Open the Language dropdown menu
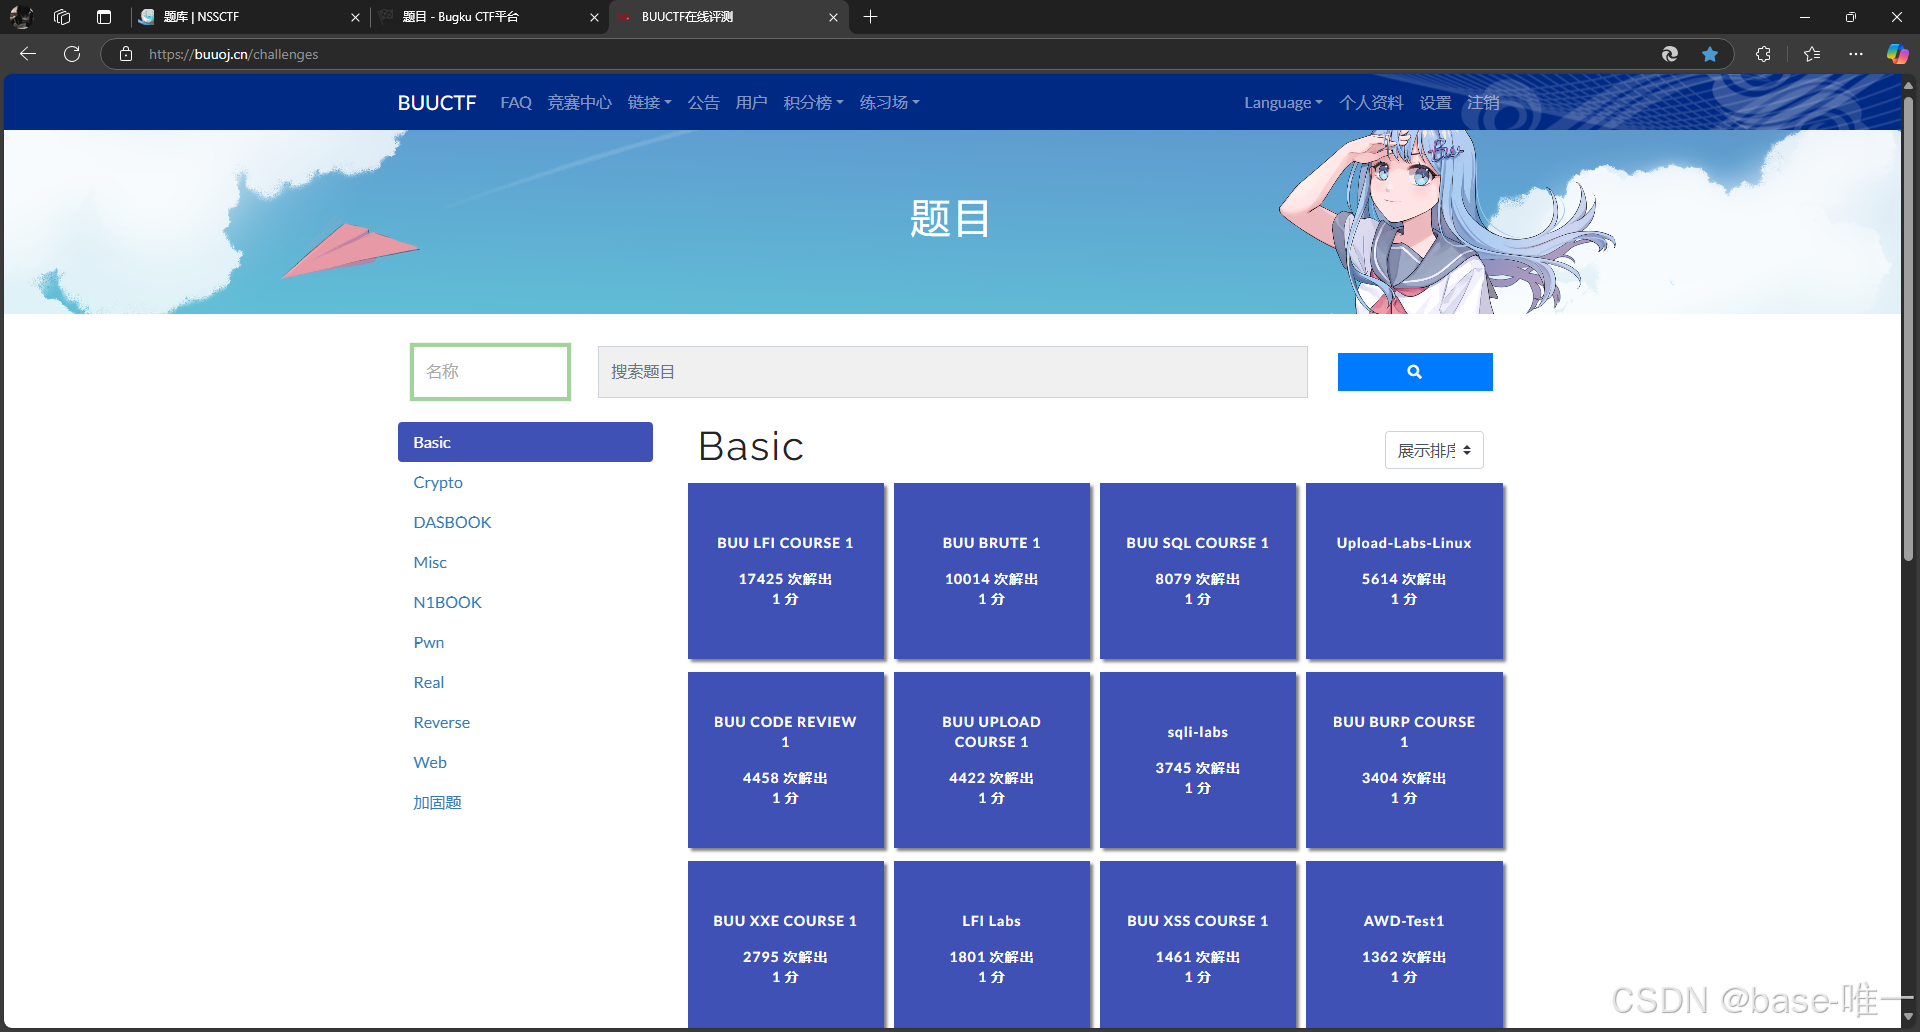The width and height of the screenshot is (1920, 1032). [1282, 102]
